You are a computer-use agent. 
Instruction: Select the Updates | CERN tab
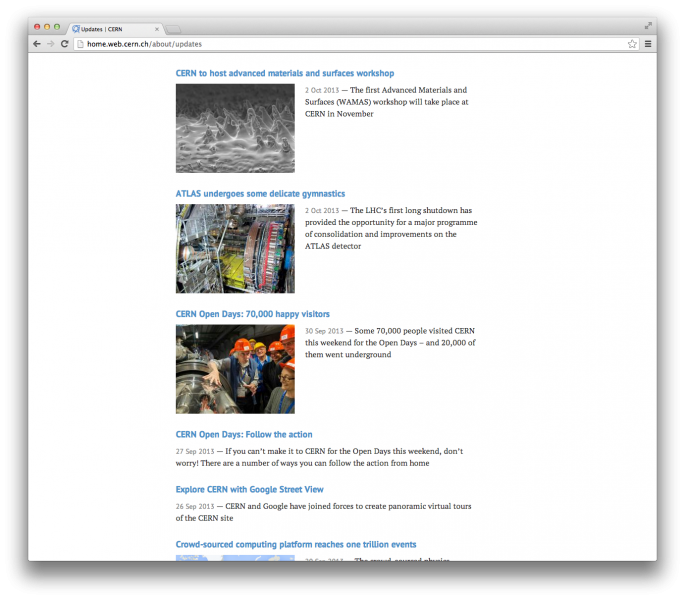tap(116, 29)
